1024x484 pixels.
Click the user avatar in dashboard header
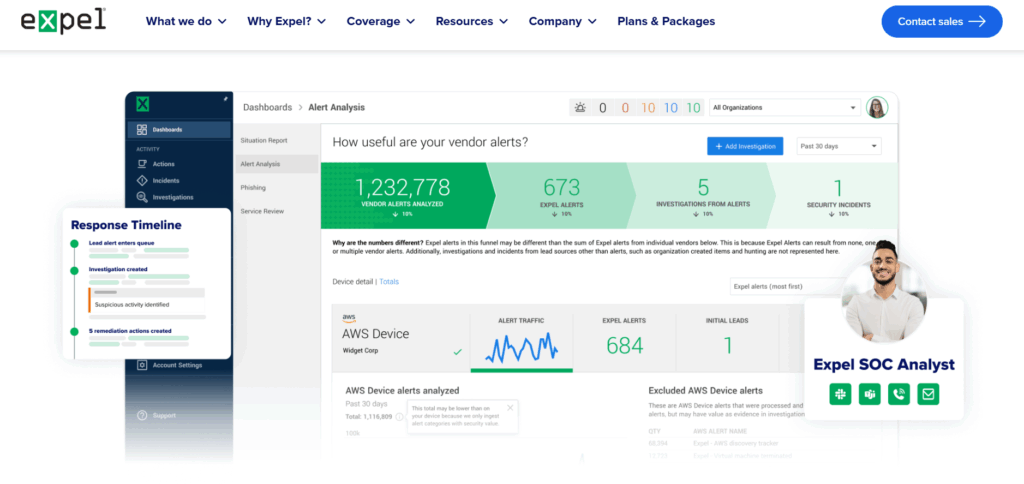tap(876, 107)
